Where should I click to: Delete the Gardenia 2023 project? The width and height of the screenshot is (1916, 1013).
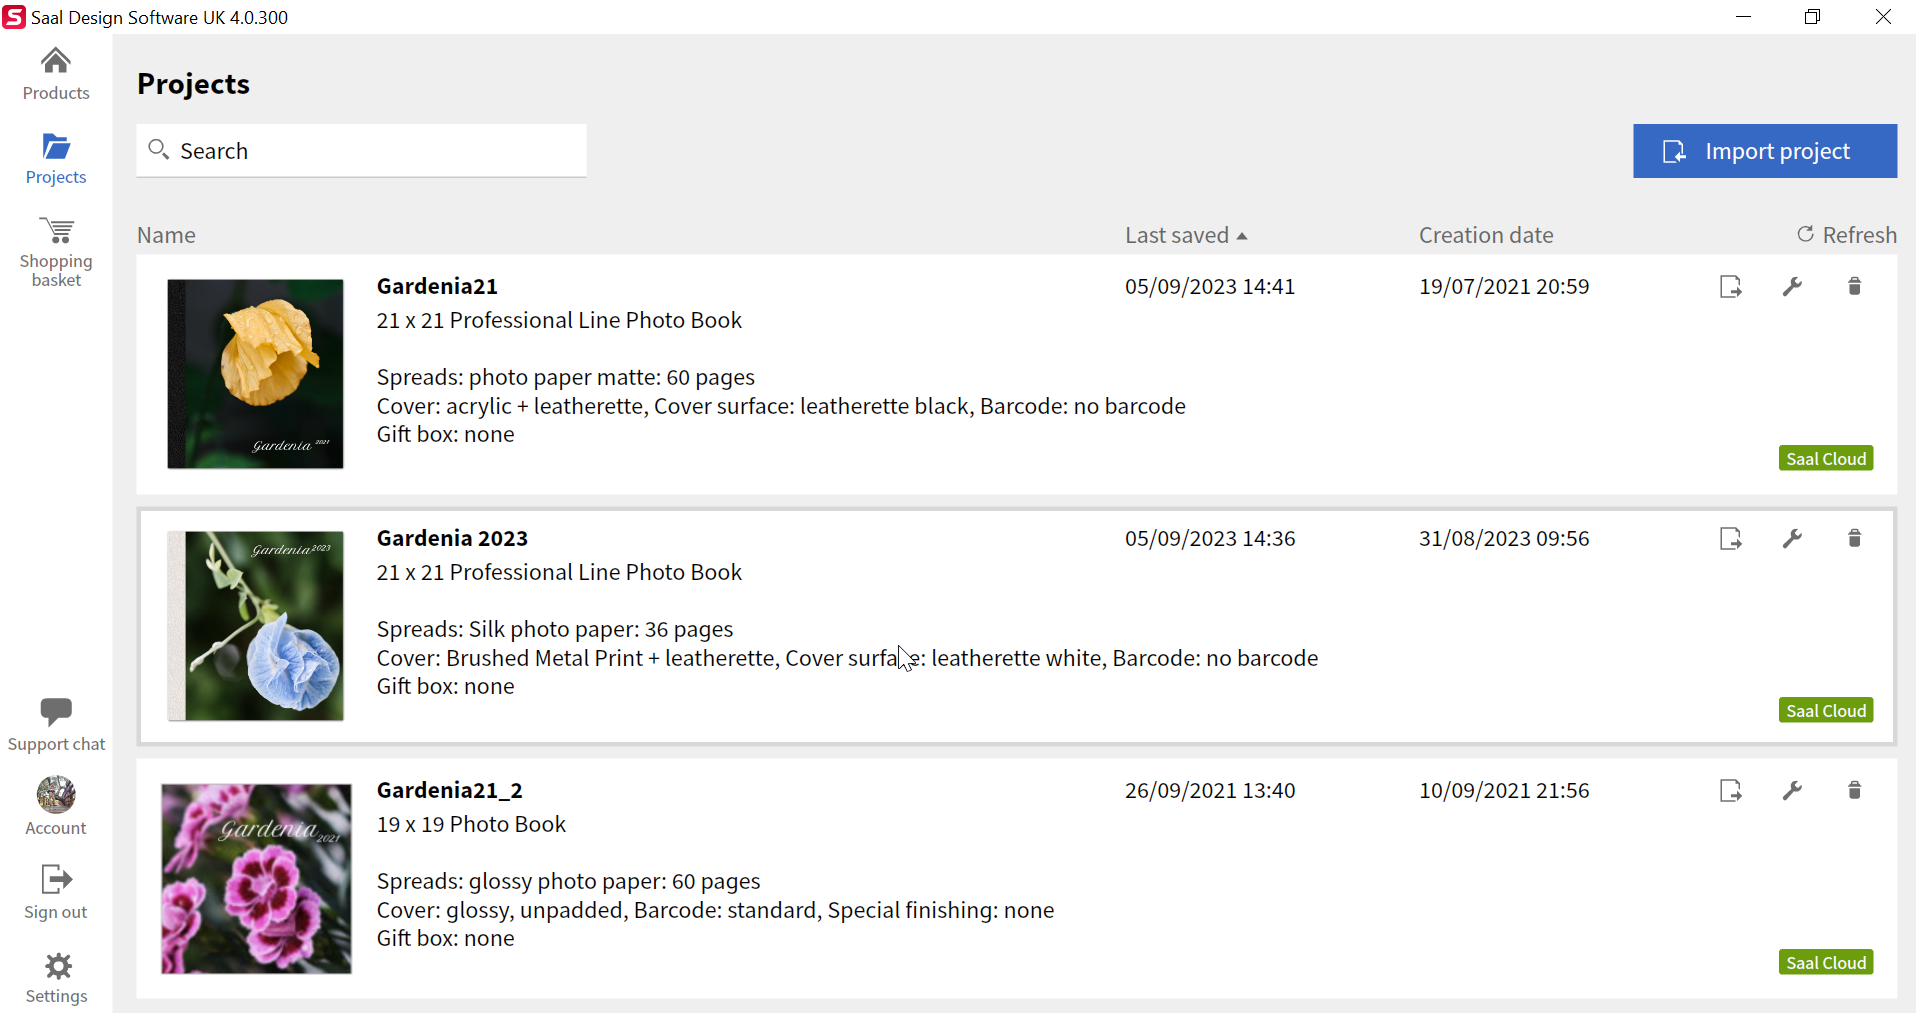(x=1854, y=539)
